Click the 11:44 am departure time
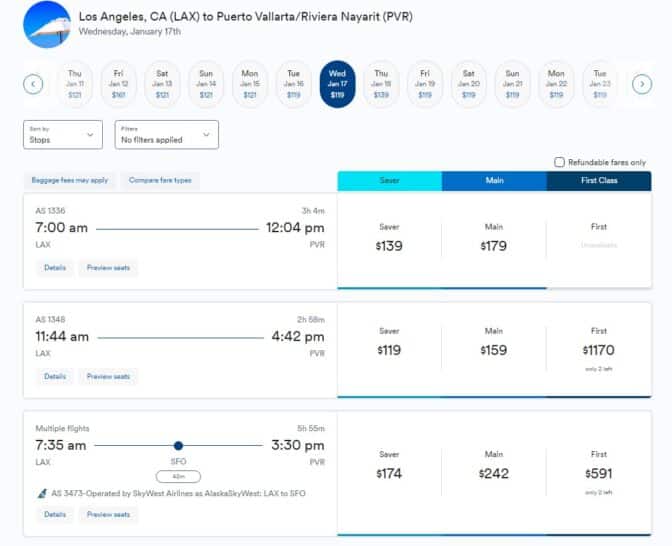Image resolution: width=672 pixels, height=546 pixels. point(62,337)
